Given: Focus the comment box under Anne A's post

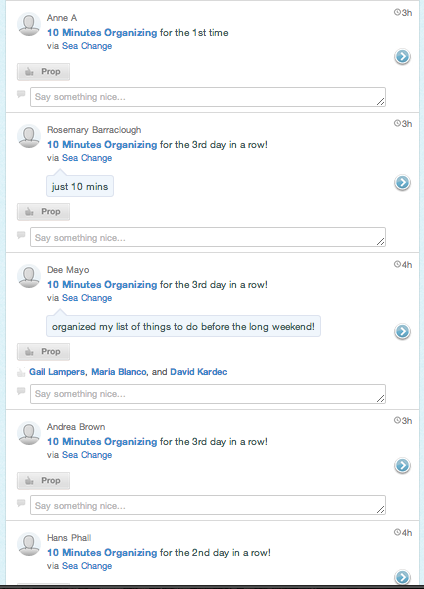Looking at the screenshot, I should (208, 97).
